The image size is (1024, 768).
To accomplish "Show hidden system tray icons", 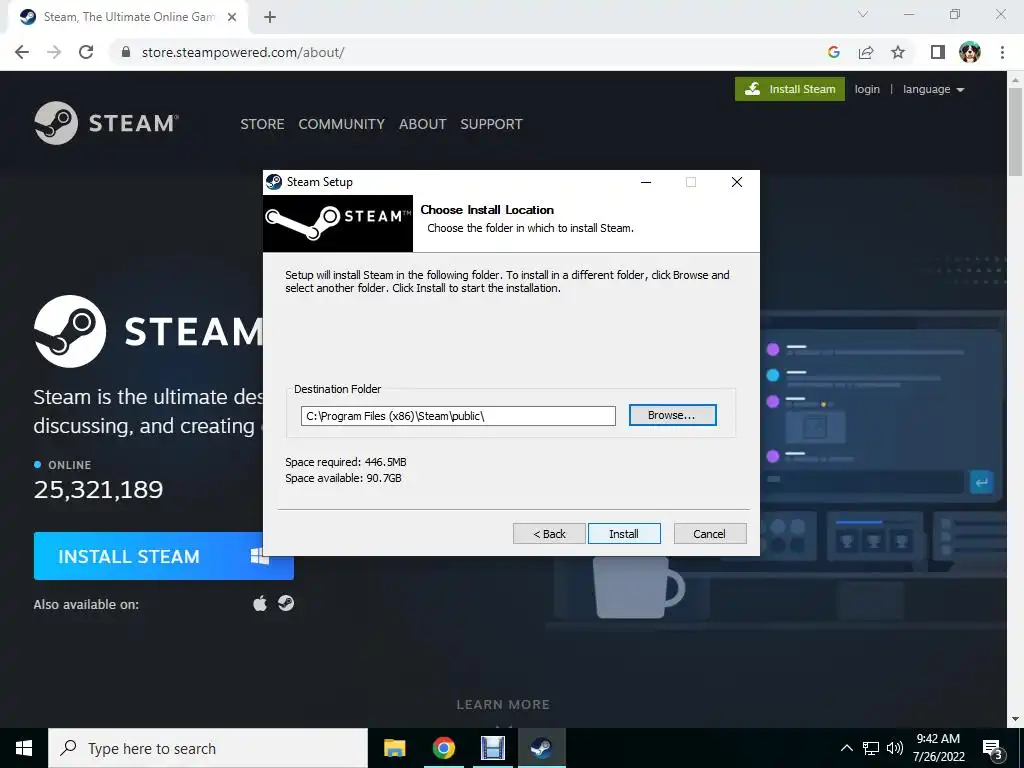I will (x=846, y=748).
